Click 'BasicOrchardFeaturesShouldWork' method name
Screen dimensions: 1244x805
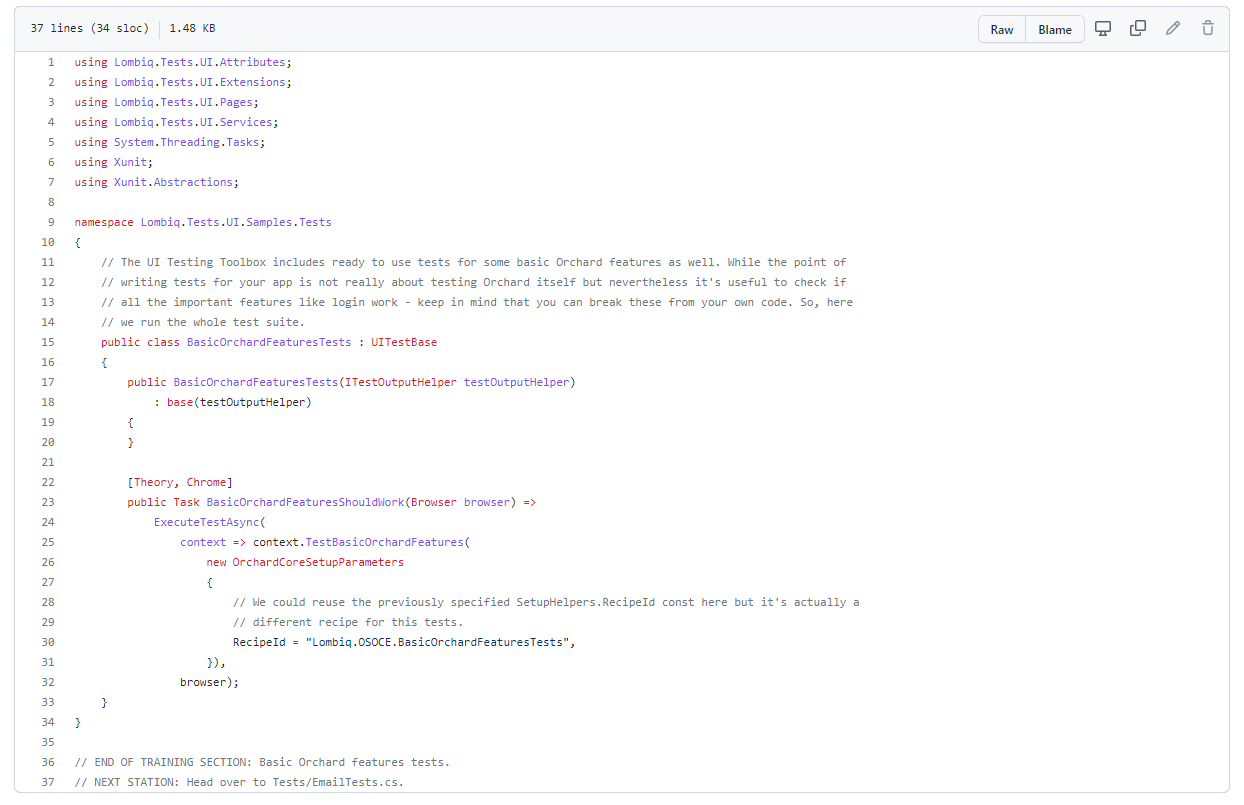pyautogui.click(x=305, y=502)
